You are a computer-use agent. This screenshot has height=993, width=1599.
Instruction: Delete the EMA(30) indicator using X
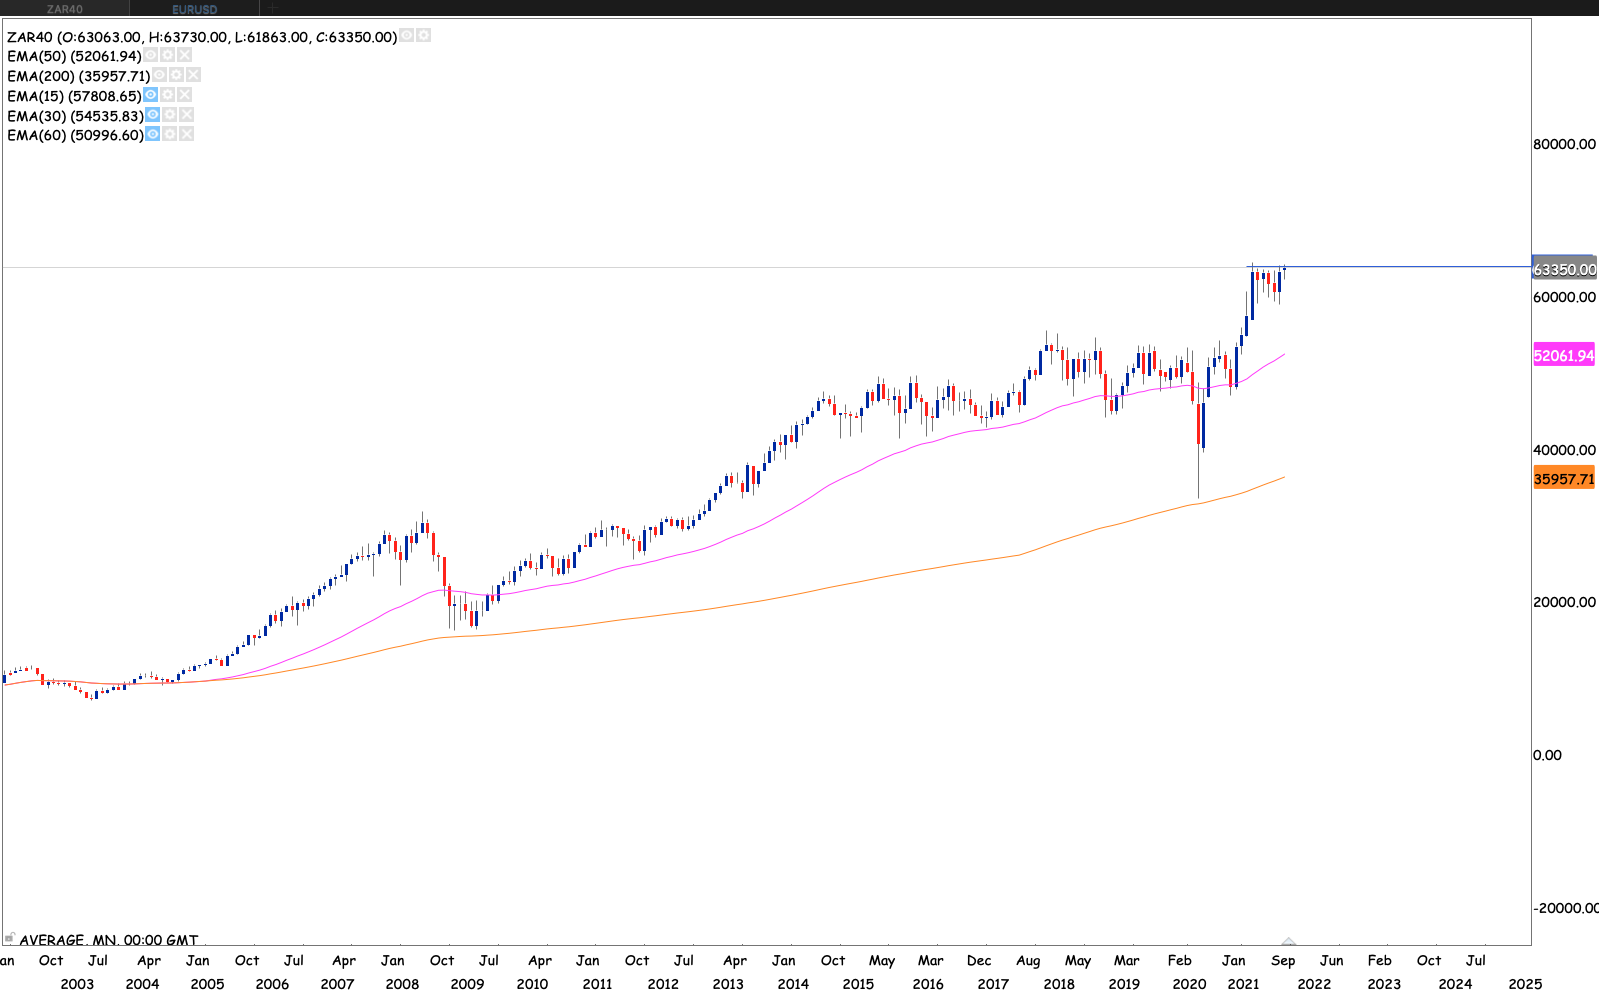coord(187,115)
